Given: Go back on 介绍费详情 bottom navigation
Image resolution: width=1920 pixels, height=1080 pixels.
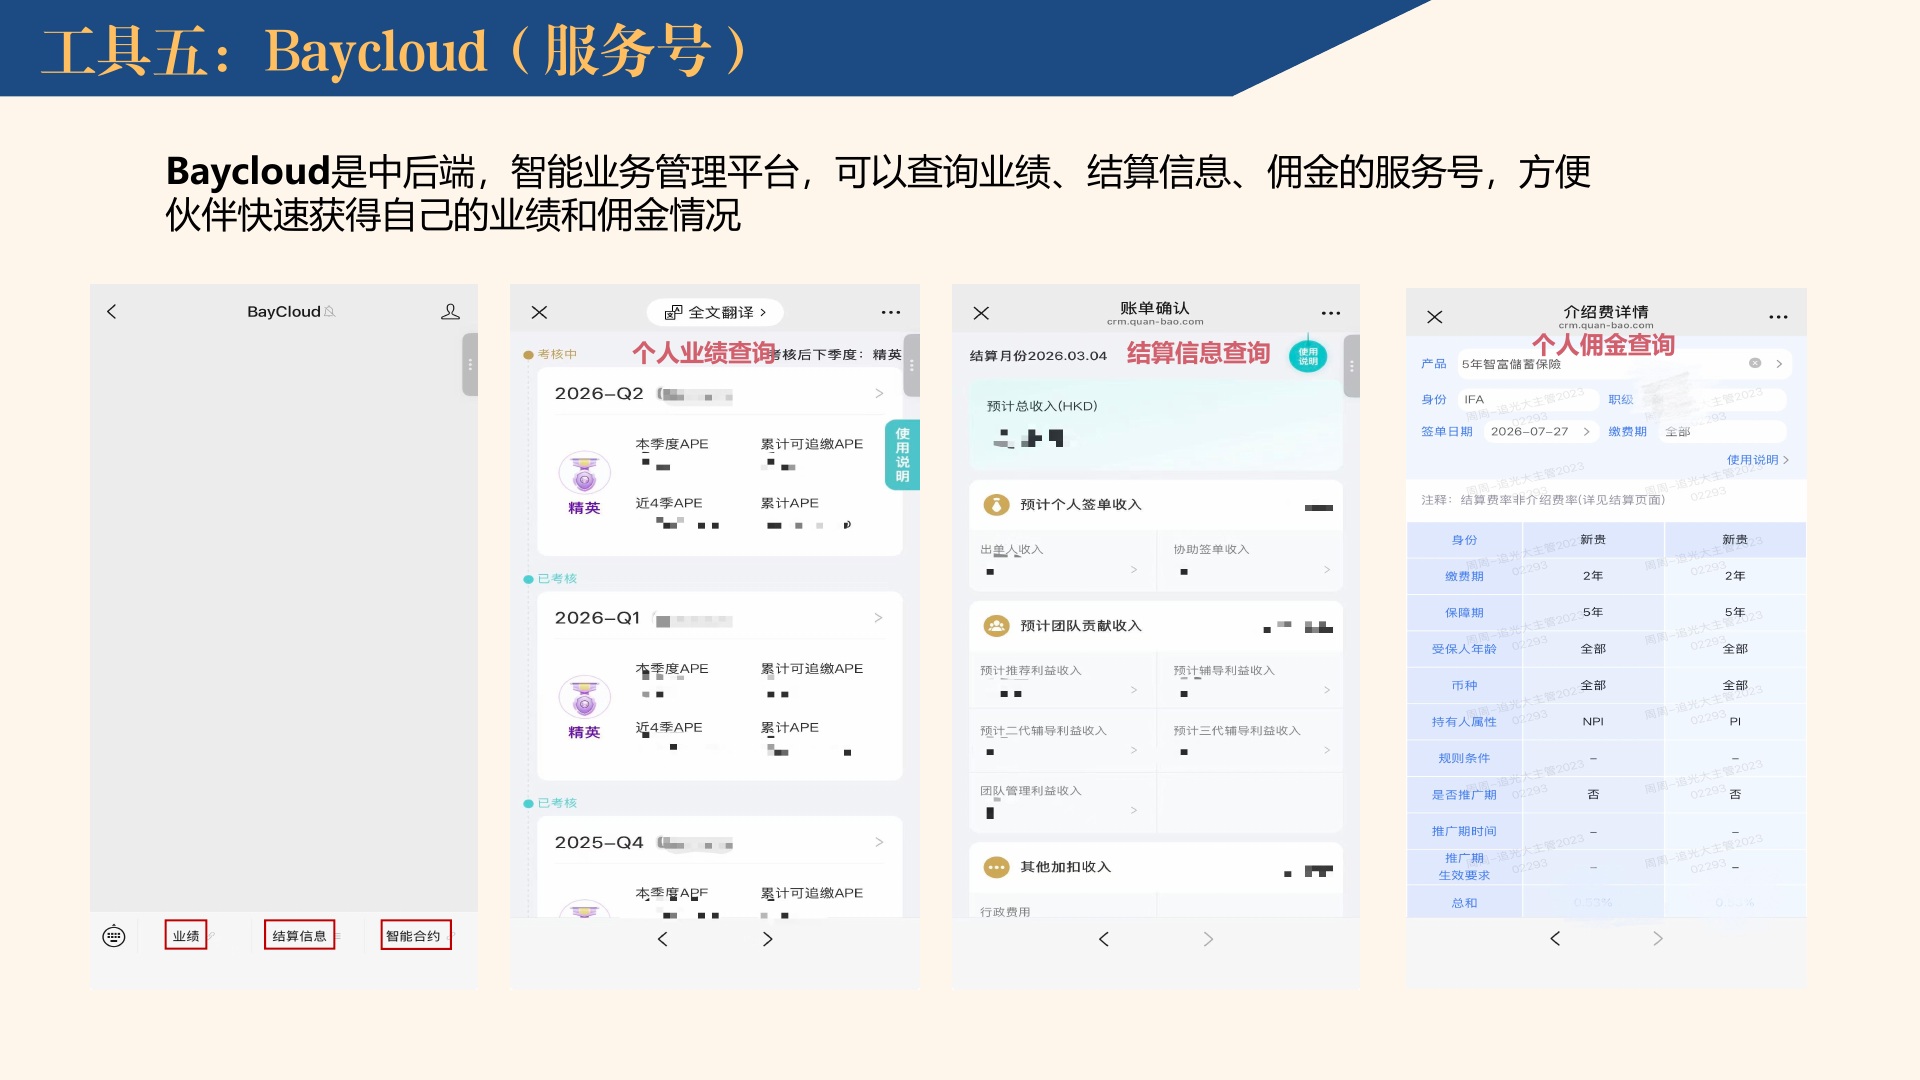Looking at the screenshot, I should point(1555,938).
